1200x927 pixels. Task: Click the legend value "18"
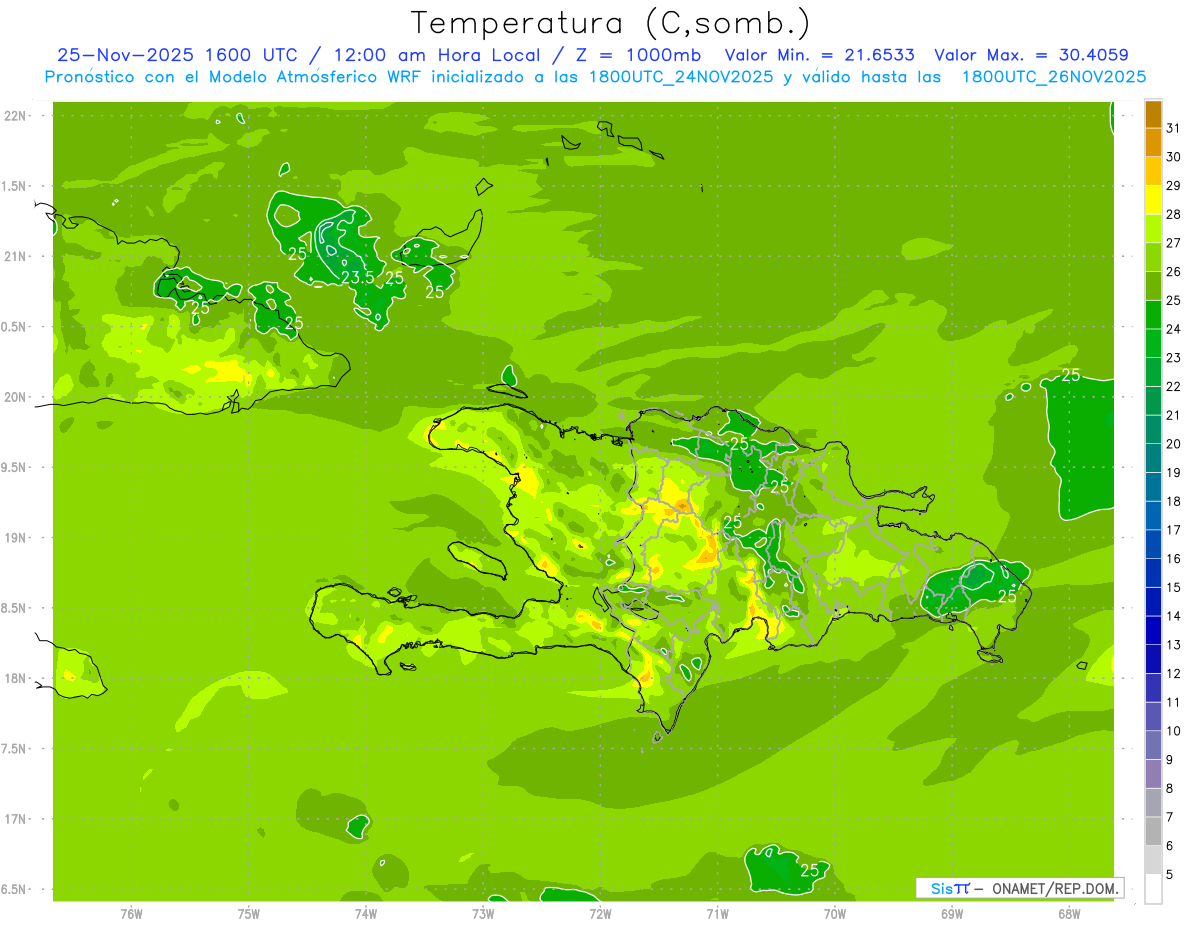point(1174,501)
